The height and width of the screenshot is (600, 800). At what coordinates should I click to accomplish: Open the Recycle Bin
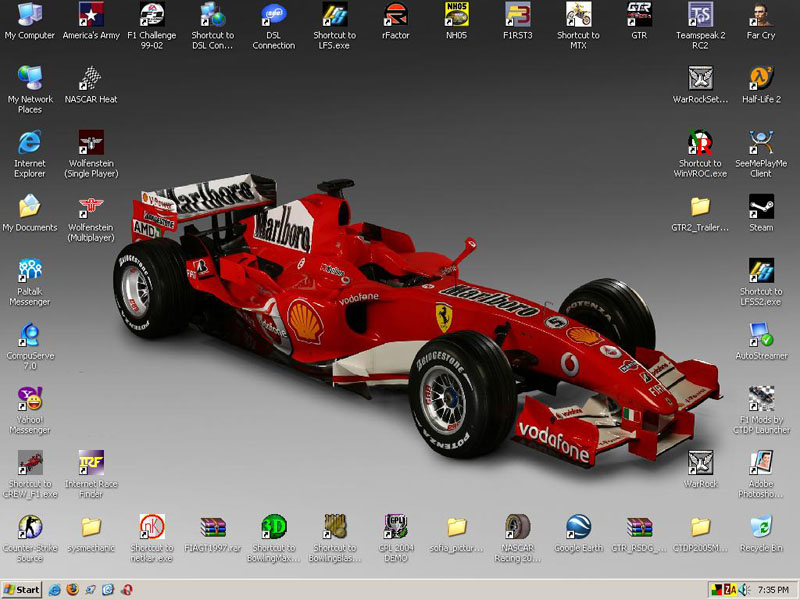(x=761, y=533)
